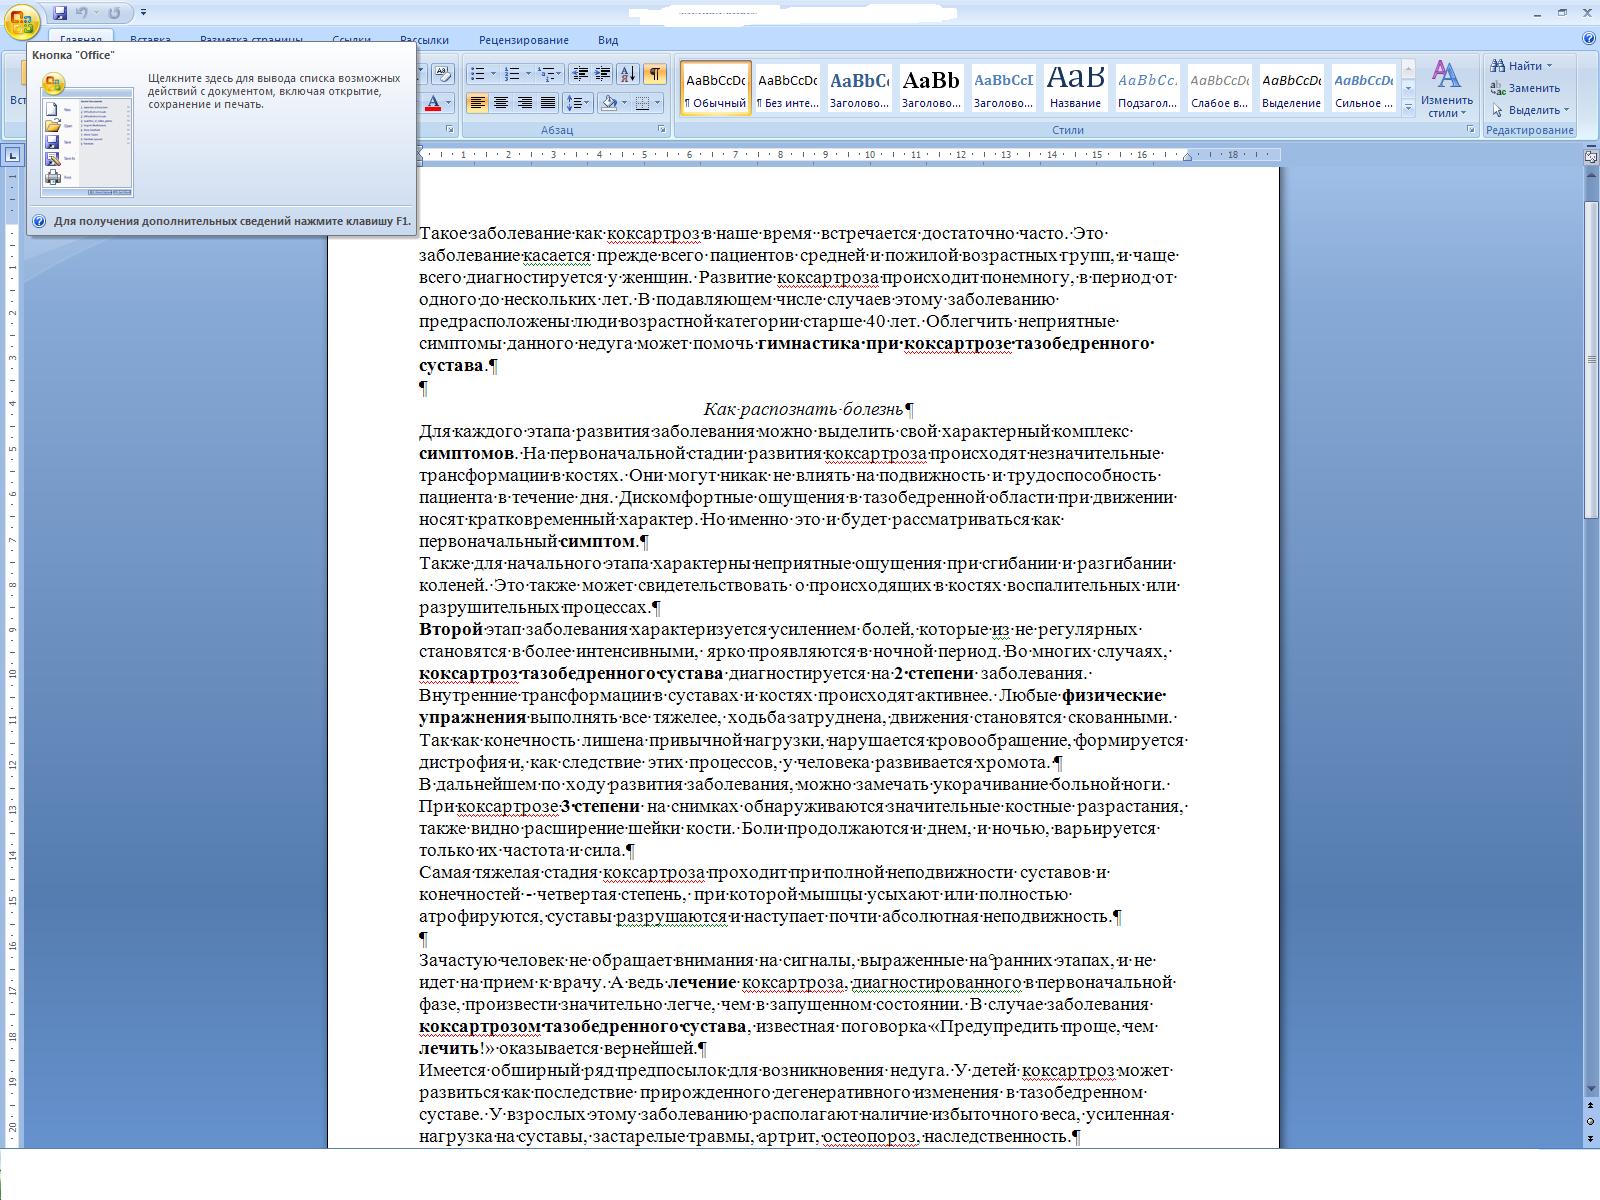
Task: Save the document from Quick Access toolbar
Action: tap(60, 13)
